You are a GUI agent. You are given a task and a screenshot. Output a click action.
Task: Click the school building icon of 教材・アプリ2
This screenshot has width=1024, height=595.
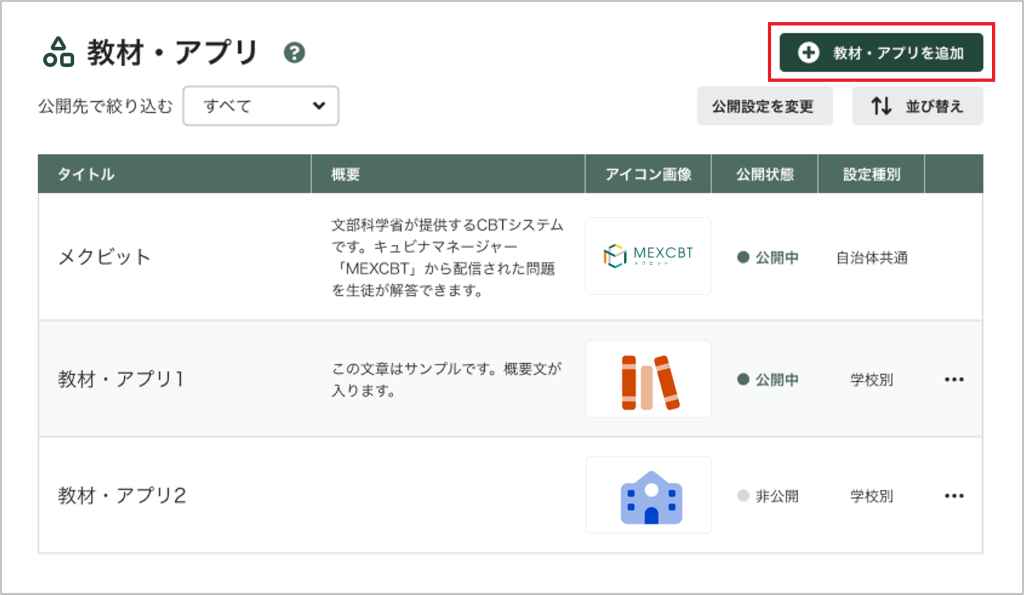648,496
